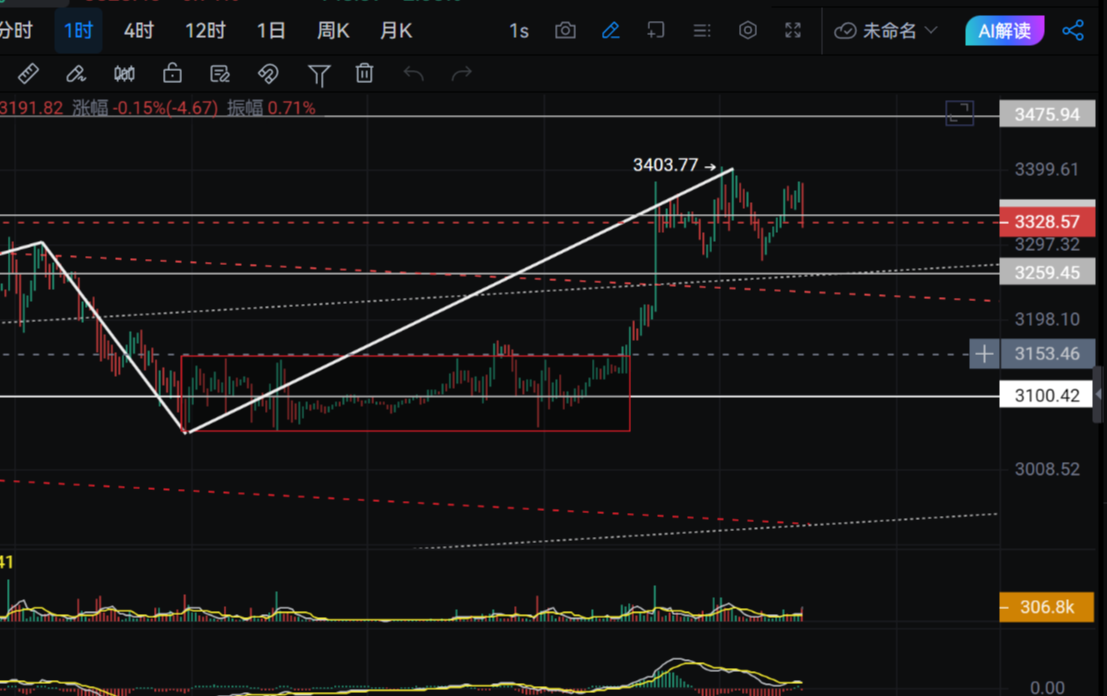The image size is (1107, 696).
Task: Open the drawing brush tool
Action: click(x=76, y=73)
